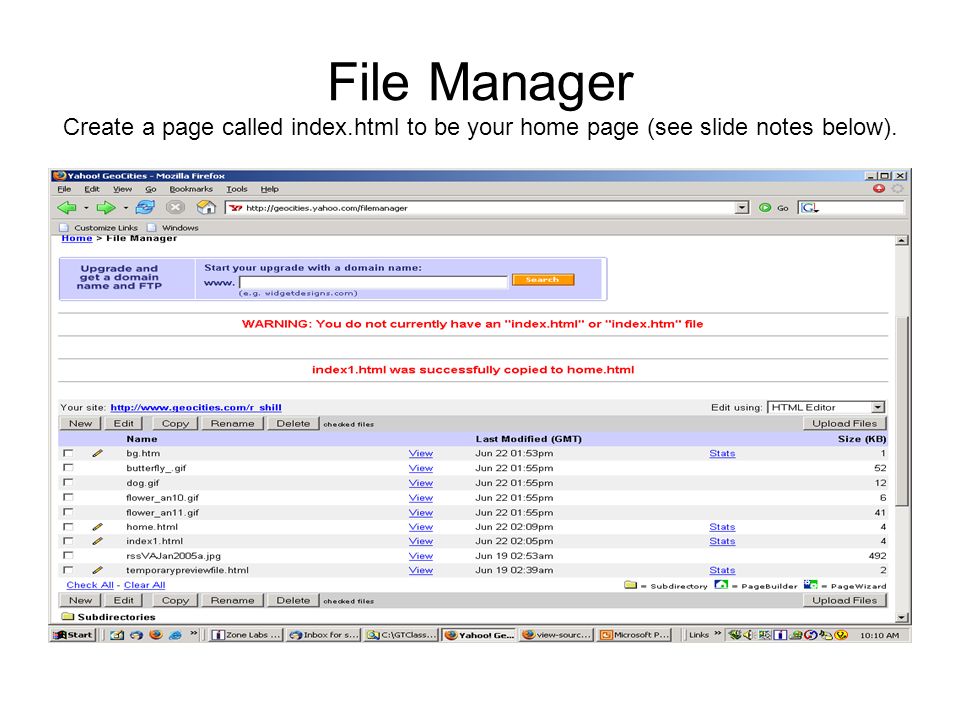The height and width of the screenshot is (720, 960).
Task: Check the box for rssVAJan2005a.jpg
Action: tap(68, 555)
